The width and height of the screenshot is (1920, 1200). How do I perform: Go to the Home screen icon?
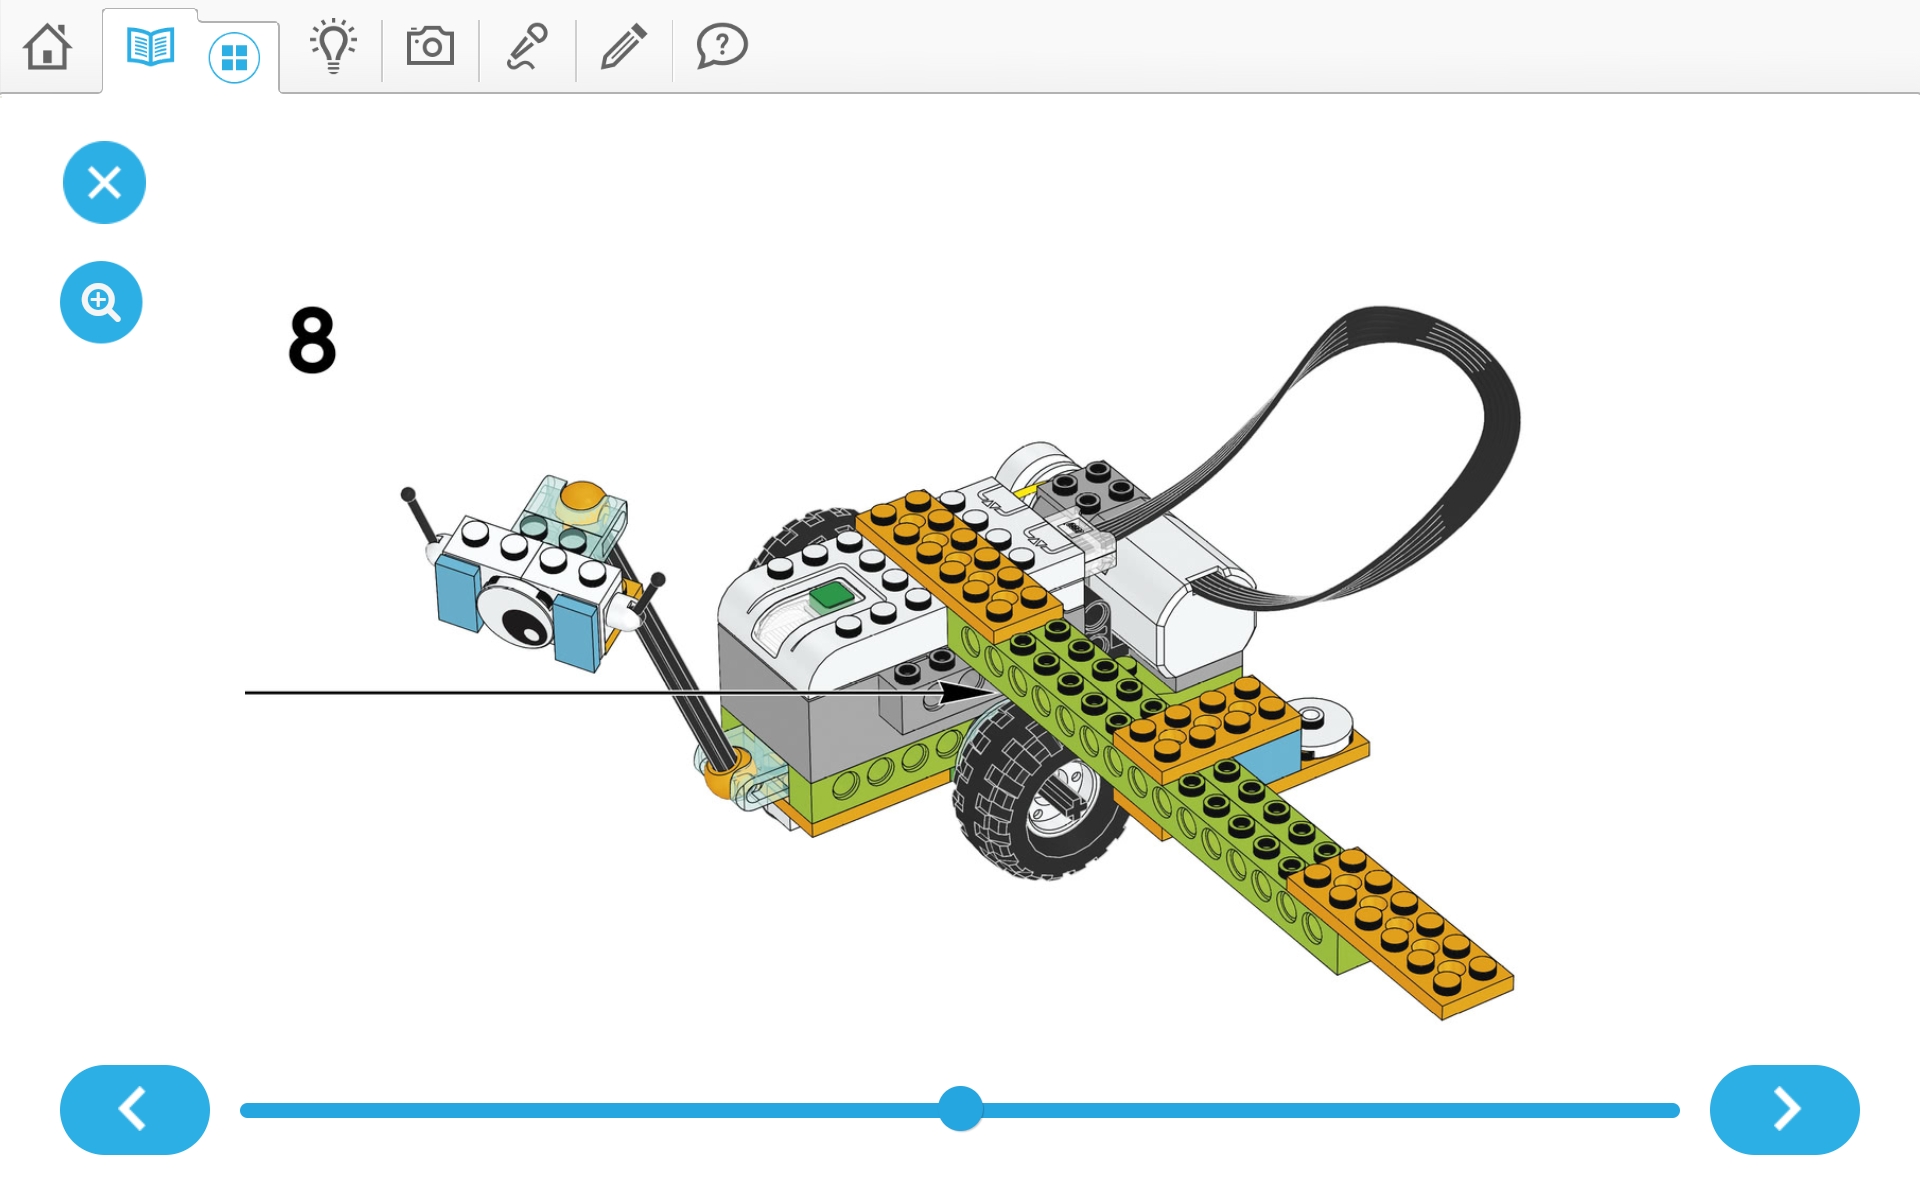tap(47, 46)
